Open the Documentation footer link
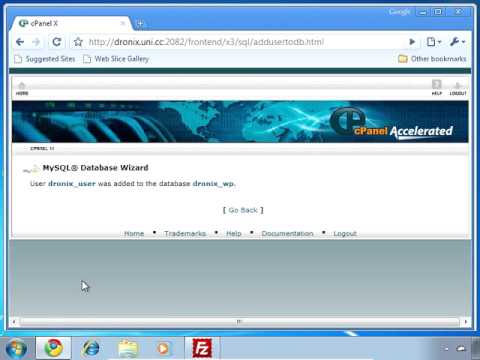The image size is (480, 360). [287, 233]
